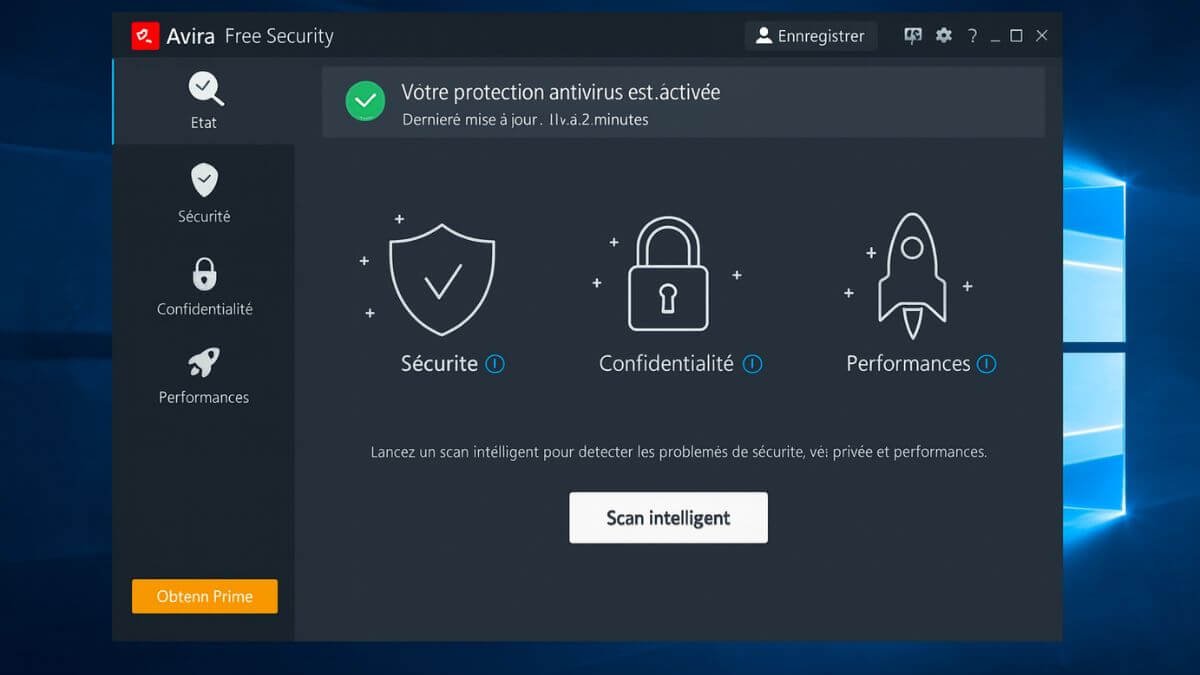1200x675 pixels.
Task: Select the Etat sidebar tab
Action: point(204,101)
